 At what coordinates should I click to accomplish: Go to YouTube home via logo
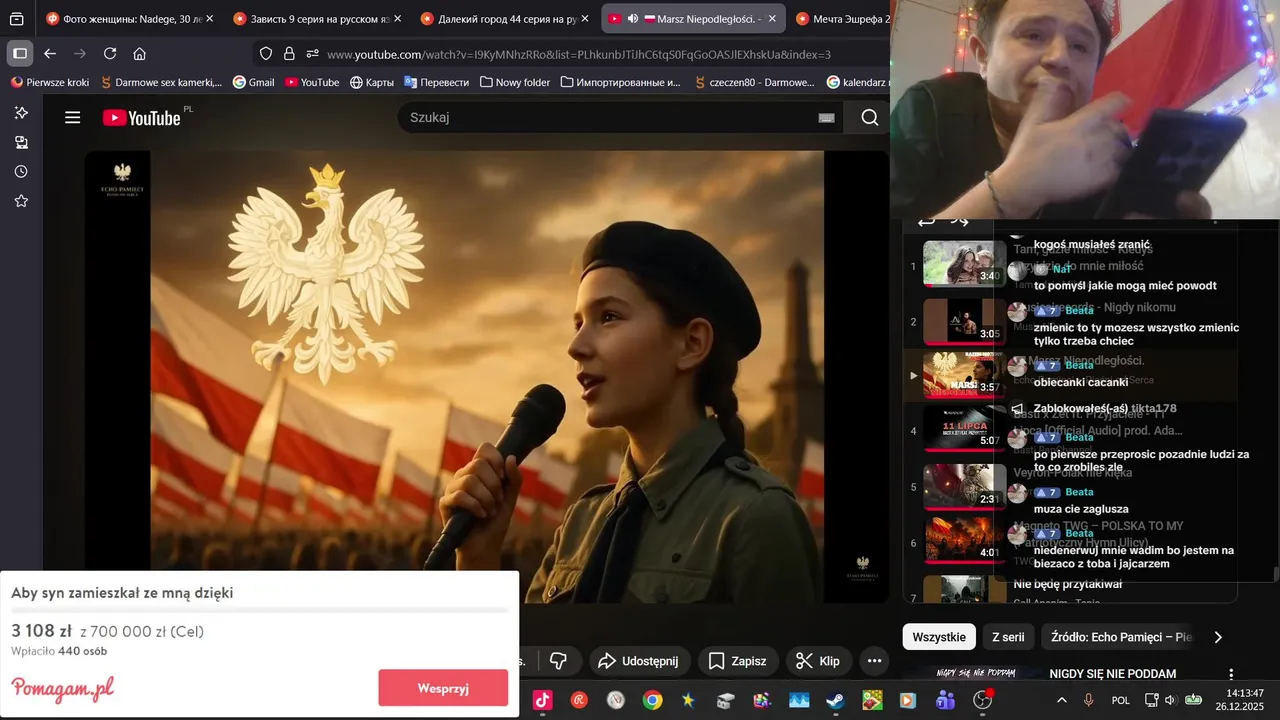tap(141, 118)
